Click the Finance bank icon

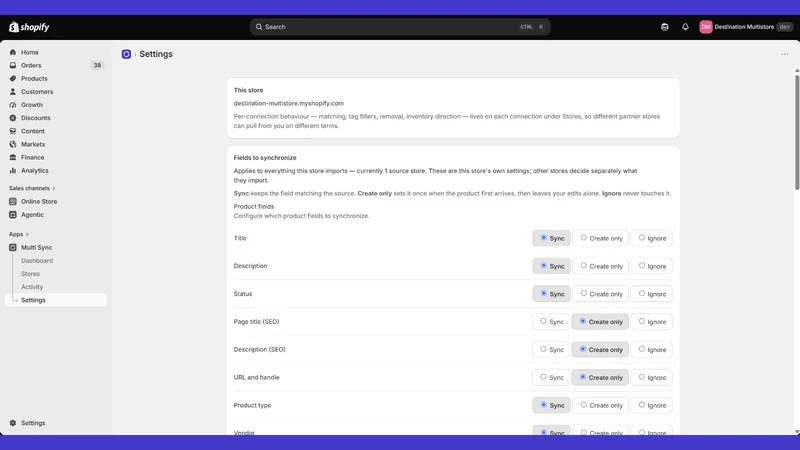tap(13, 158)
